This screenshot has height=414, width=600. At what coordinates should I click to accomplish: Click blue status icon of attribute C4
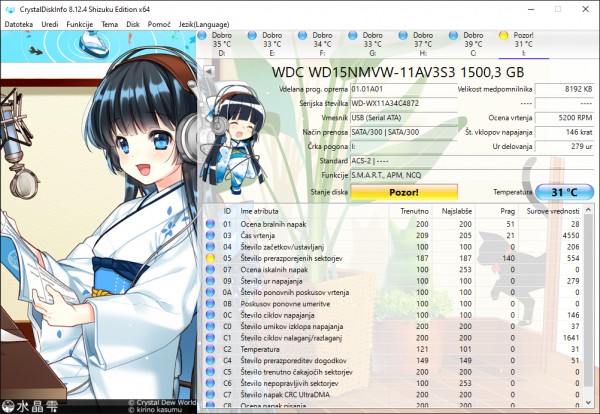tap(210, 360)
